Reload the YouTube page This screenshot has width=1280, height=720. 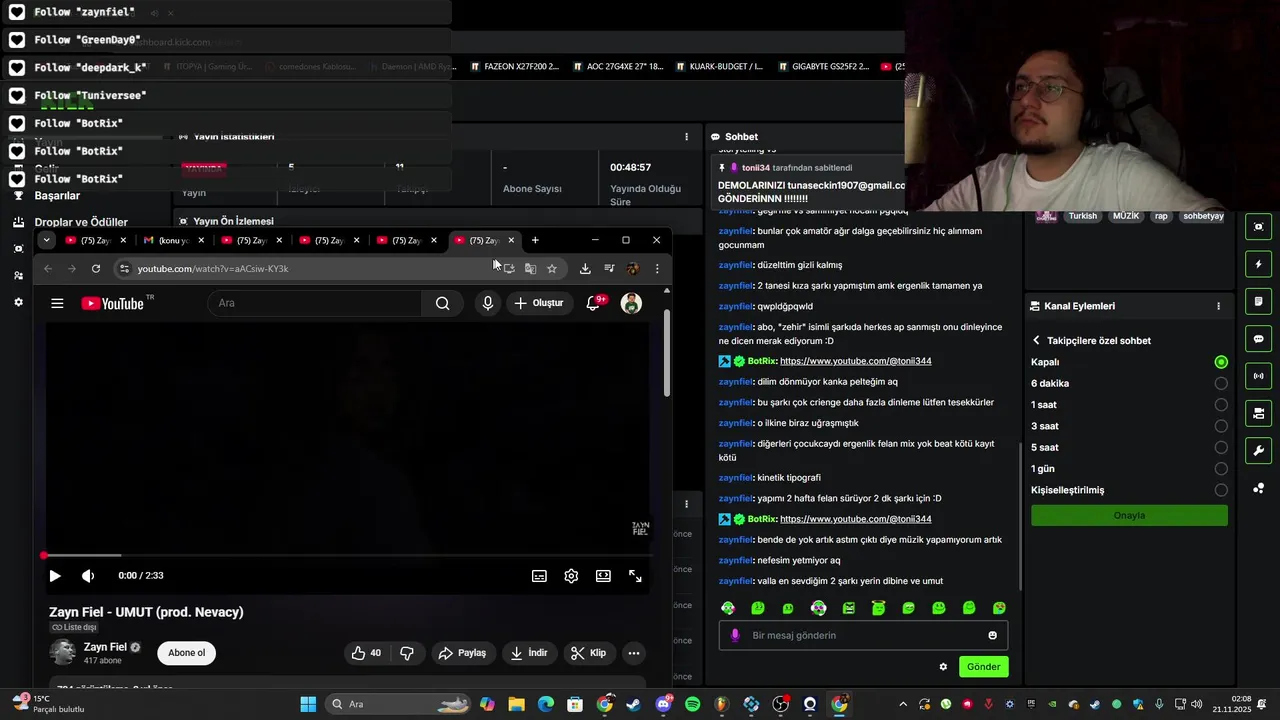click(x=96, y=268)
